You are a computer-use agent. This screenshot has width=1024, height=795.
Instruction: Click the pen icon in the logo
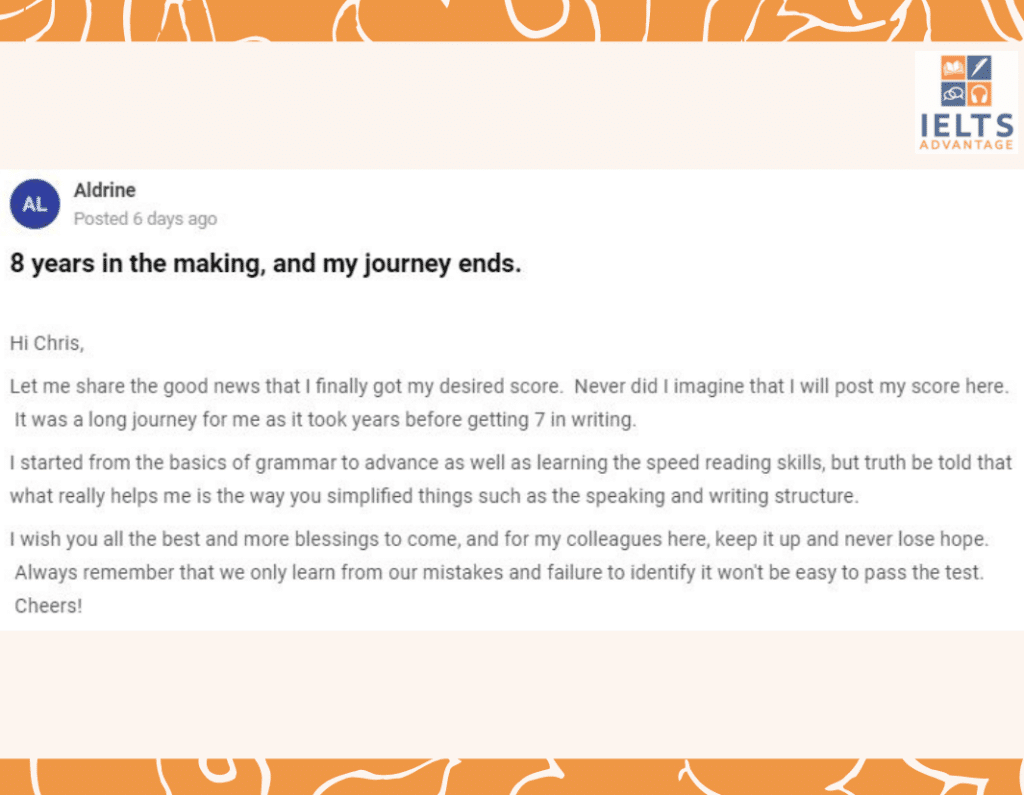pyautogui.click(x=978, y=68)
